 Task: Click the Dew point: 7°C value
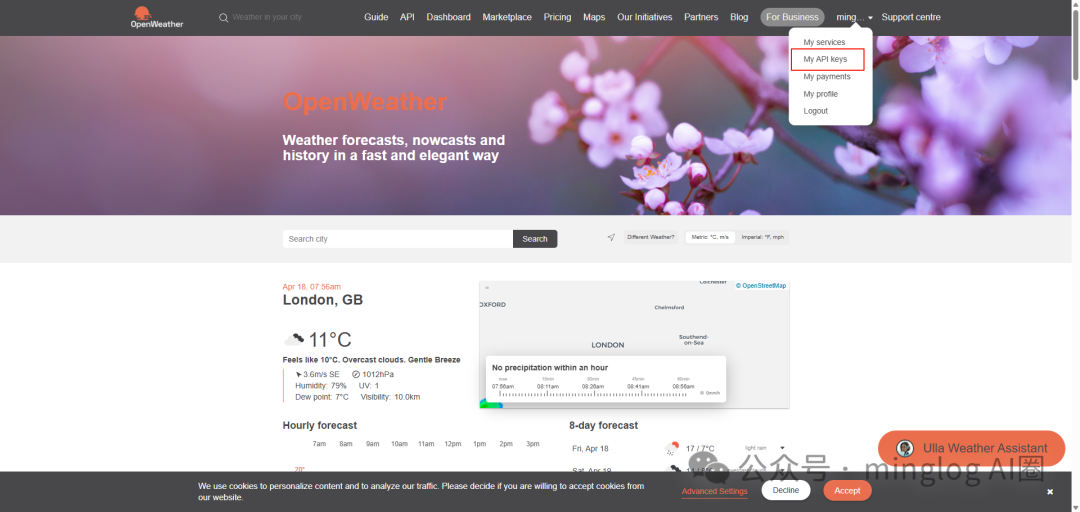(322, 397)
